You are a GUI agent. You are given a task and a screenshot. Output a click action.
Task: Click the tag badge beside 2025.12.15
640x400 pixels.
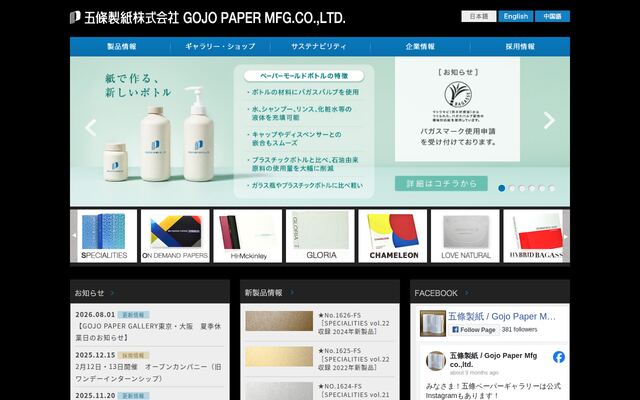pos(133,355)
